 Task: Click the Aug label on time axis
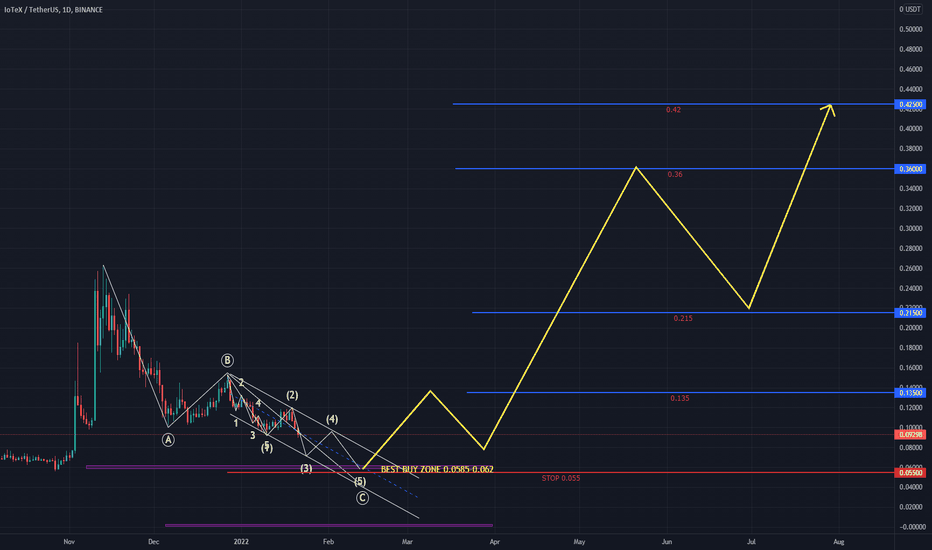839,542
